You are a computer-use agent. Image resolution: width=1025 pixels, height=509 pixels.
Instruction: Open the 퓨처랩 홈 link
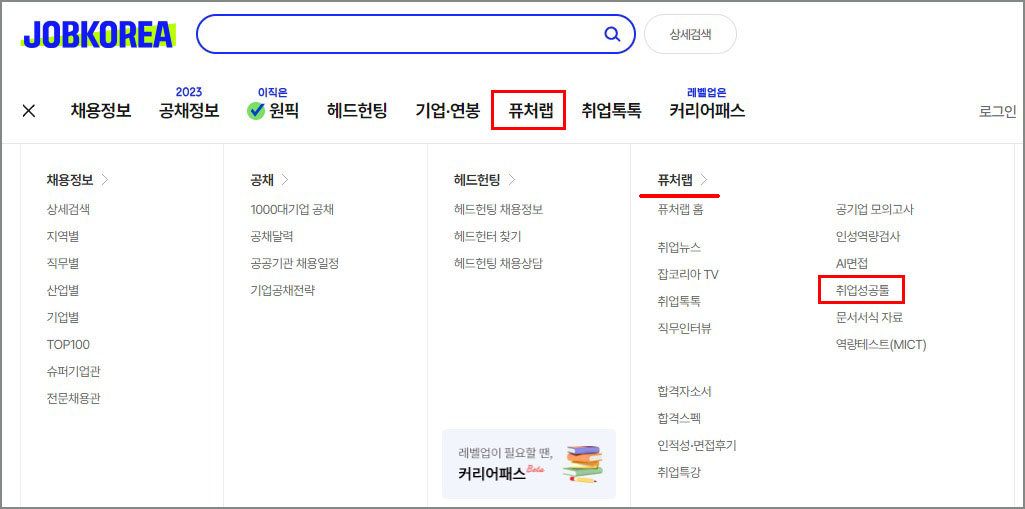click(x=681, y=210)
